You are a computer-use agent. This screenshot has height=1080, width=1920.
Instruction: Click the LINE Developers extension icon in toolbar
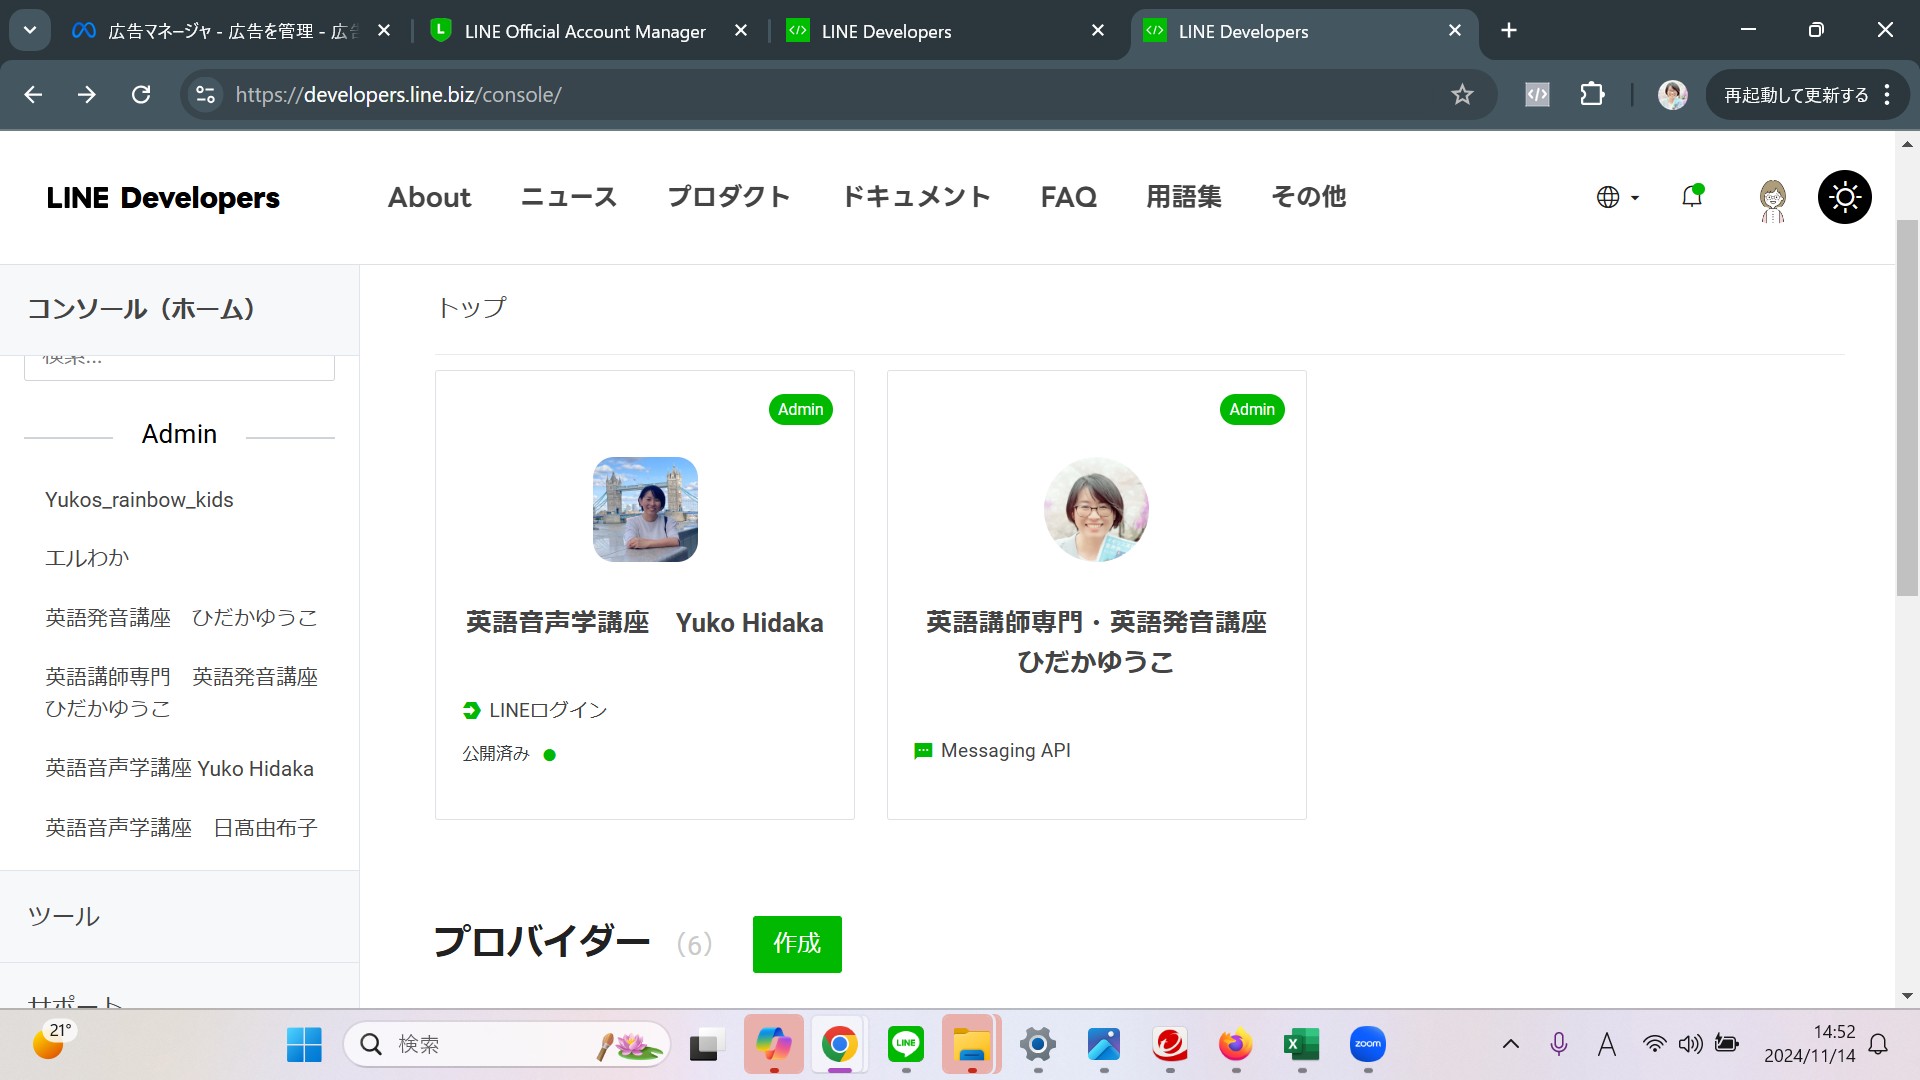[x=1537, y=94]
